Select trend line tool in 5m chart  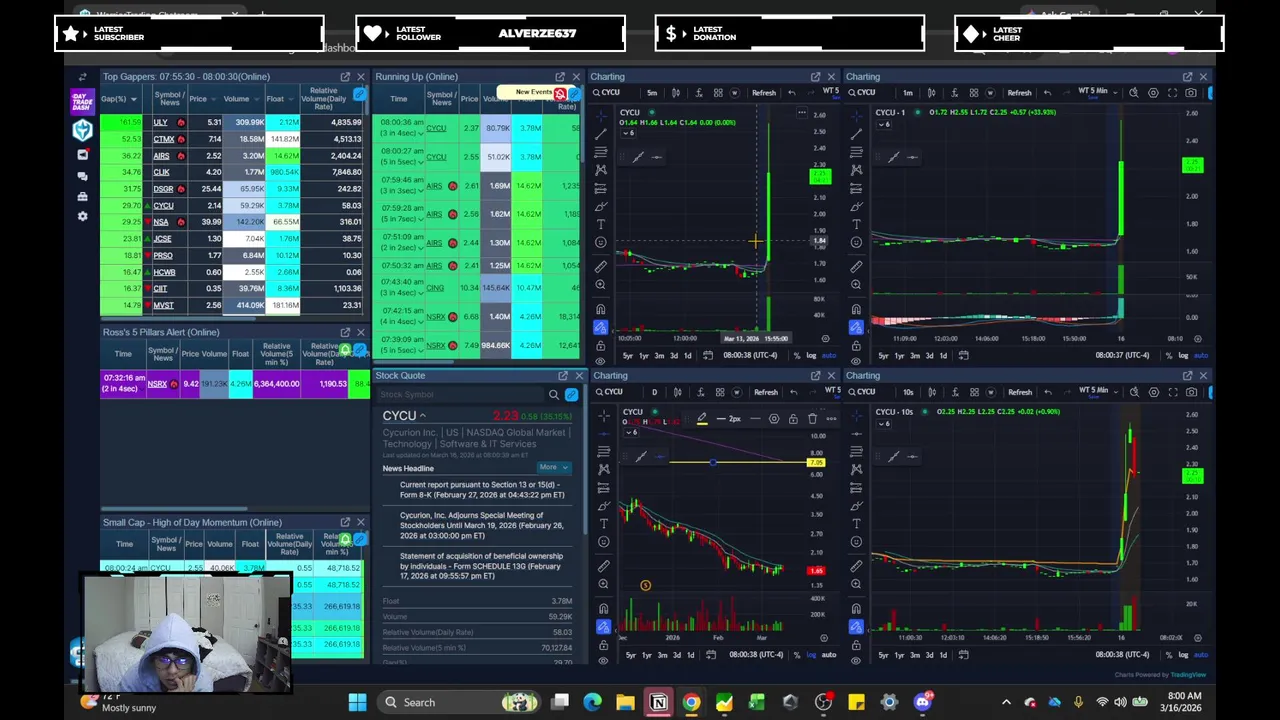point(600,134)
